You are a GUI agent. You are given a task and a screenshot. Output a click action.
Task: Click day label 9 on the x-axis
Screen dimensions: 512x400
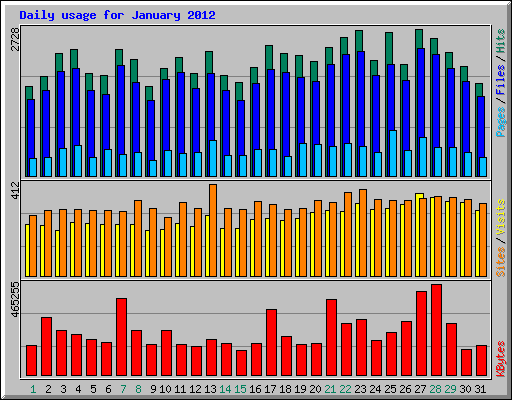(x=153, y=389)
